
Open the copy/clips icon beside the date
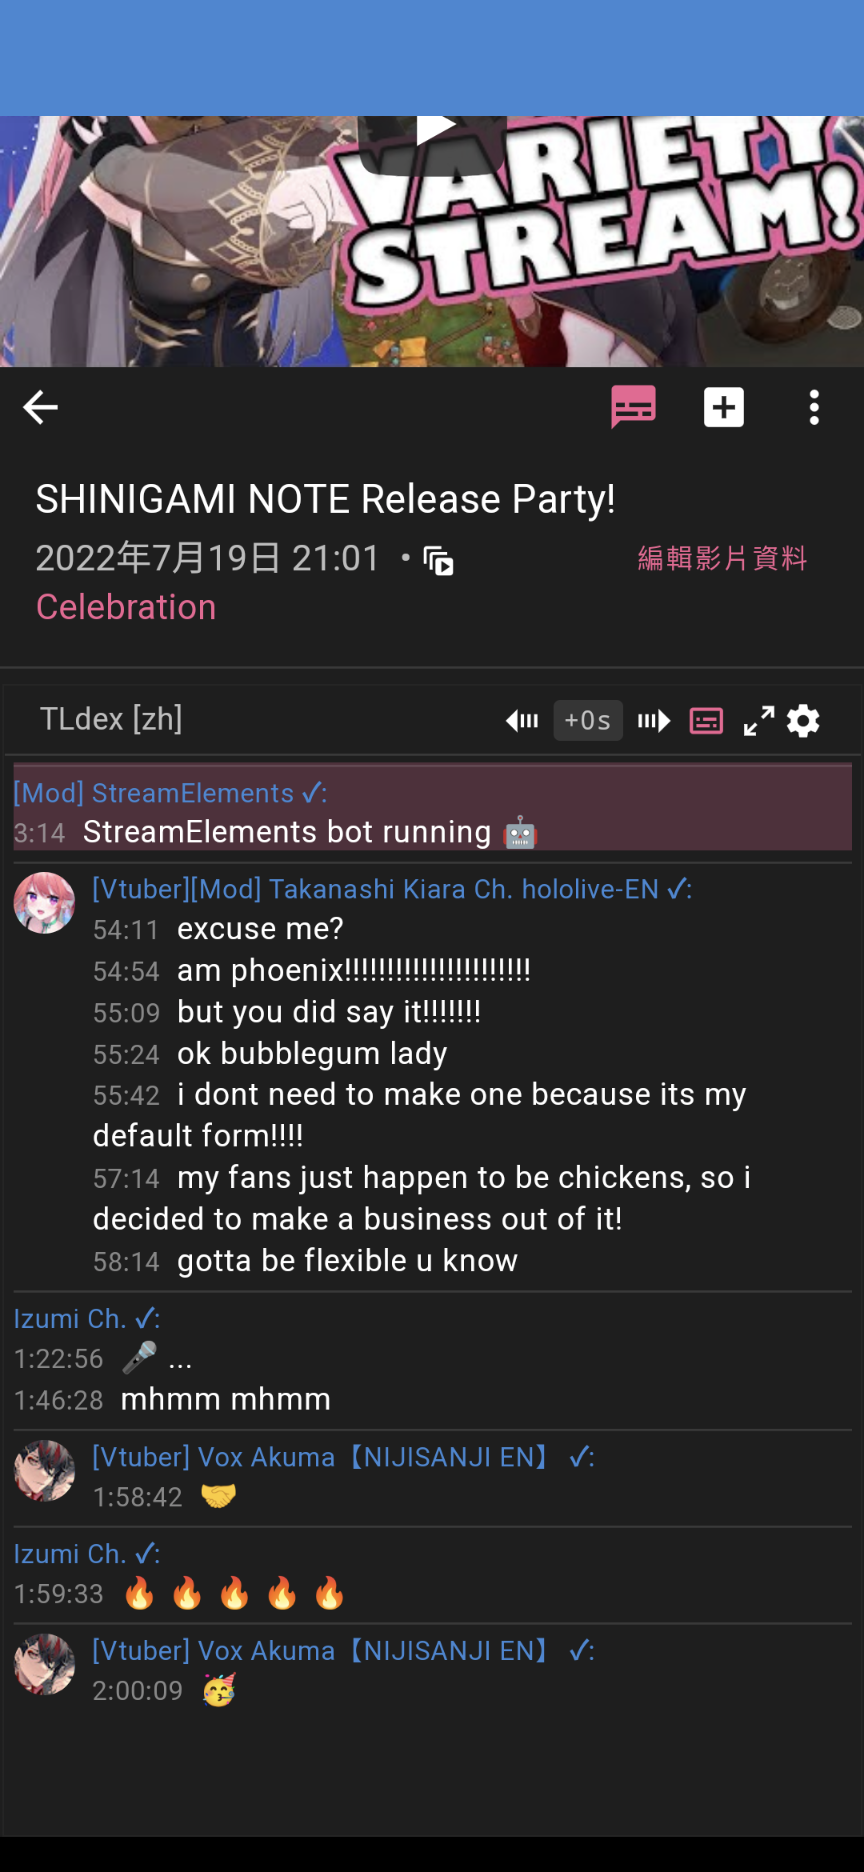pyautogui.click(x=438, y=560)
